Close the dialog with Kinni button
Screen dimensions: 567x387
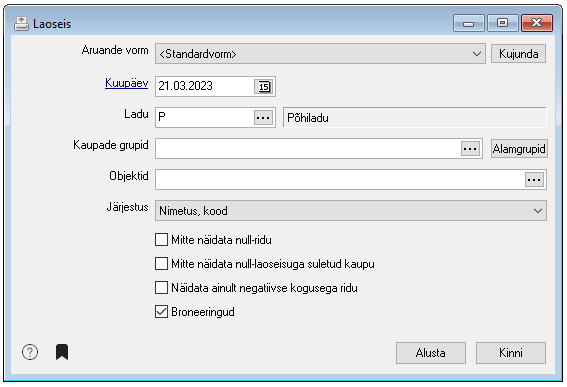pyautogui.click(x=511, y=353)
